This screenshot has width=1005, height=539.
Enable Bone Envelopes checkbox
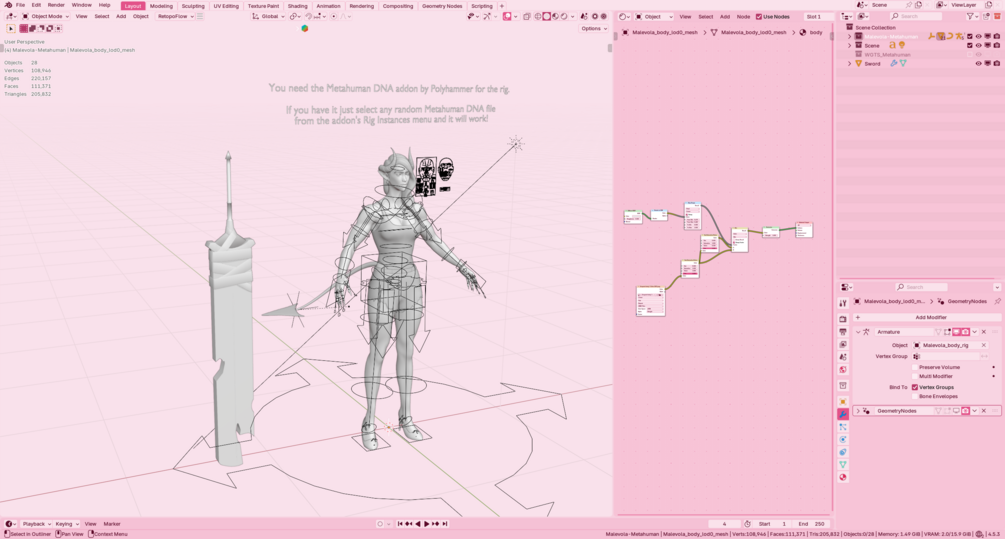click(x=915, y=396)
